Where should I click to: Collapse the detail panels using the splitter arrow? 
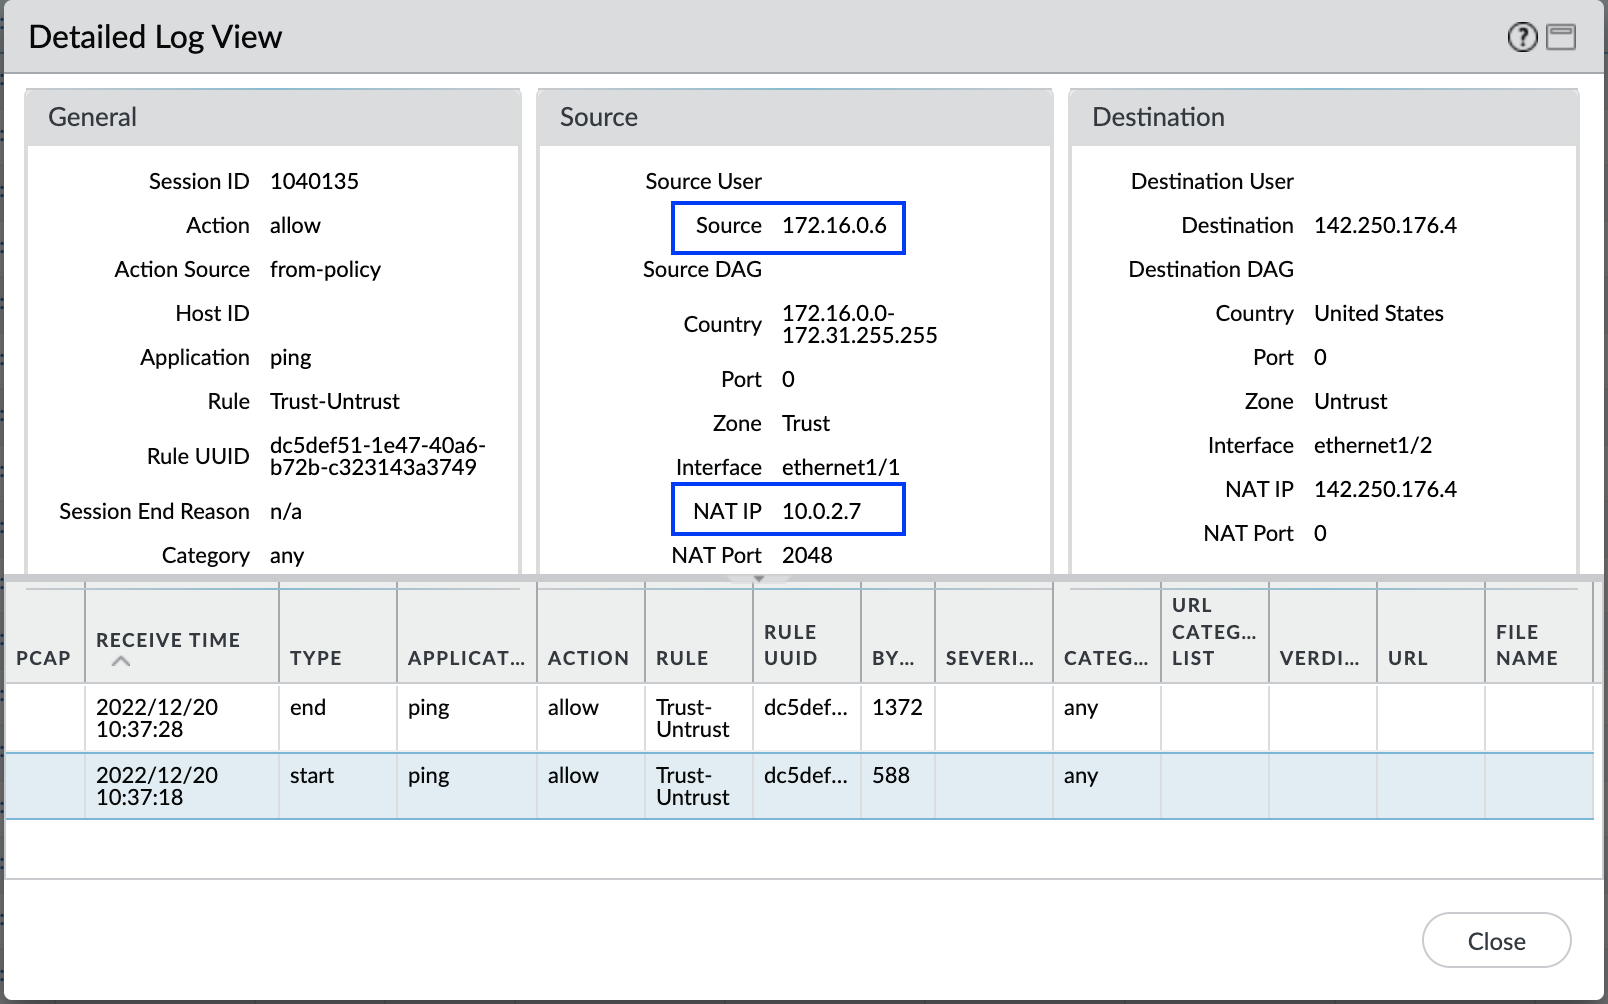click(x=759, y=579)
